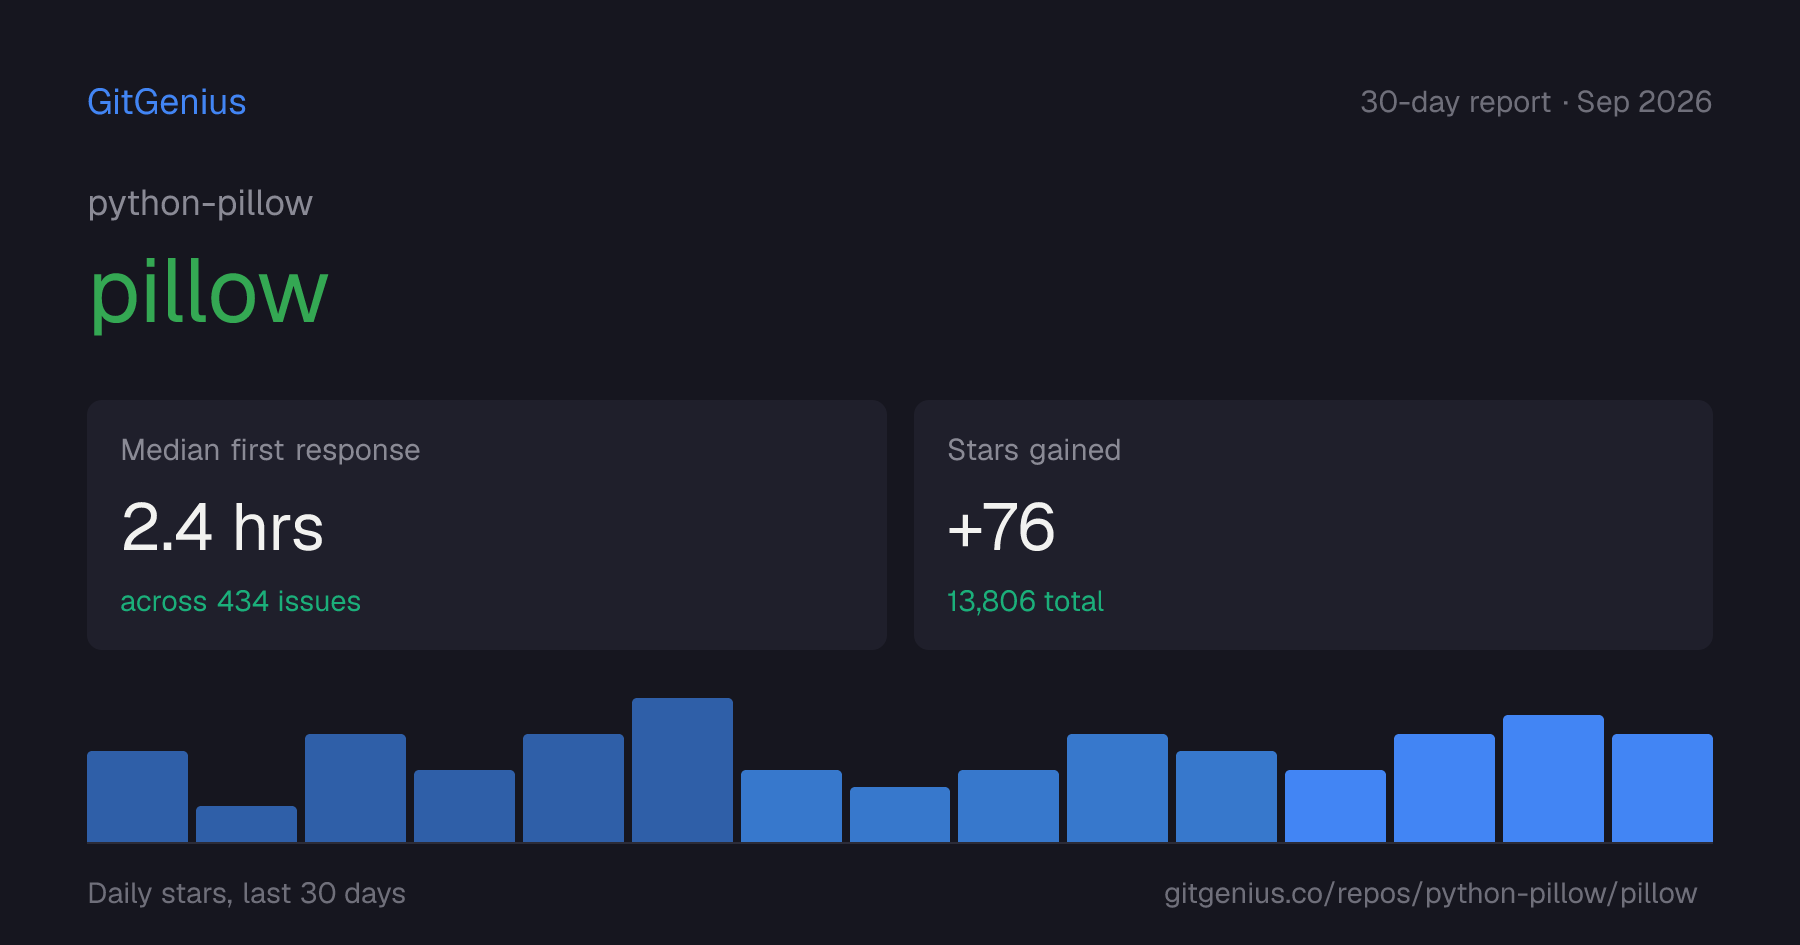Click the second-to-last bright blue bar
Viewport: 1800px width, 945px height.
tap(1553, 778)
